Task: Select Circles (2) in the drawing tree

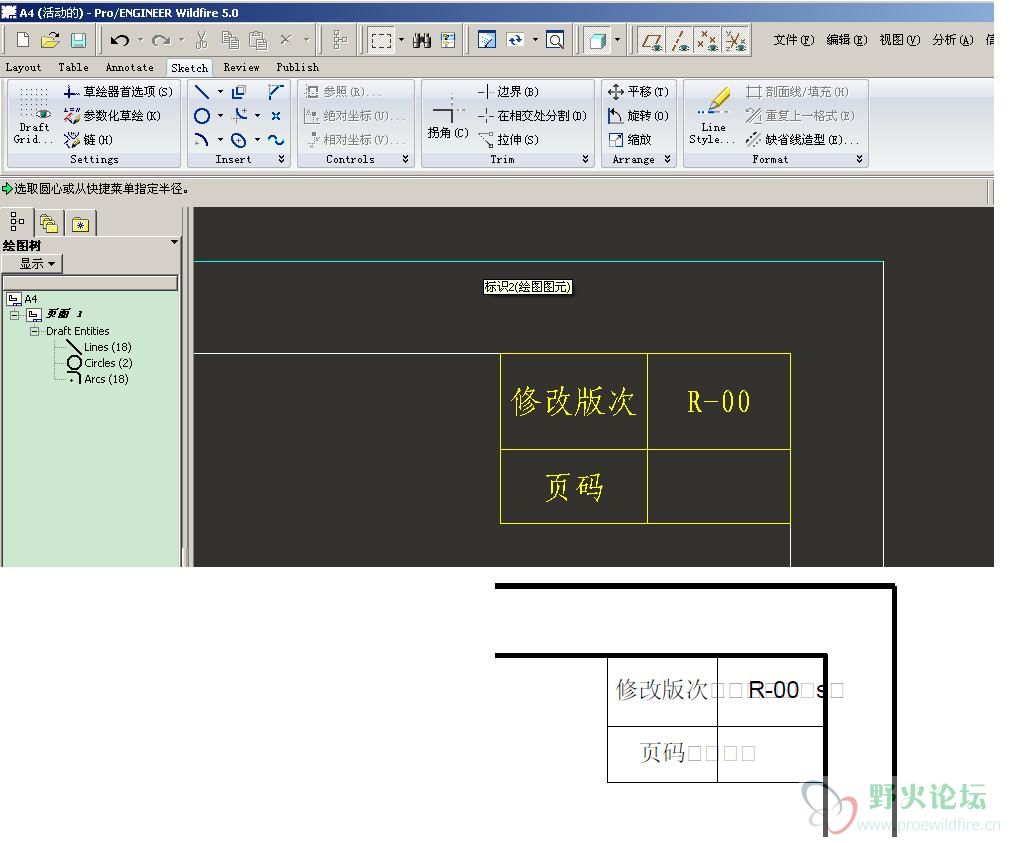Action: tap(108, 363)
